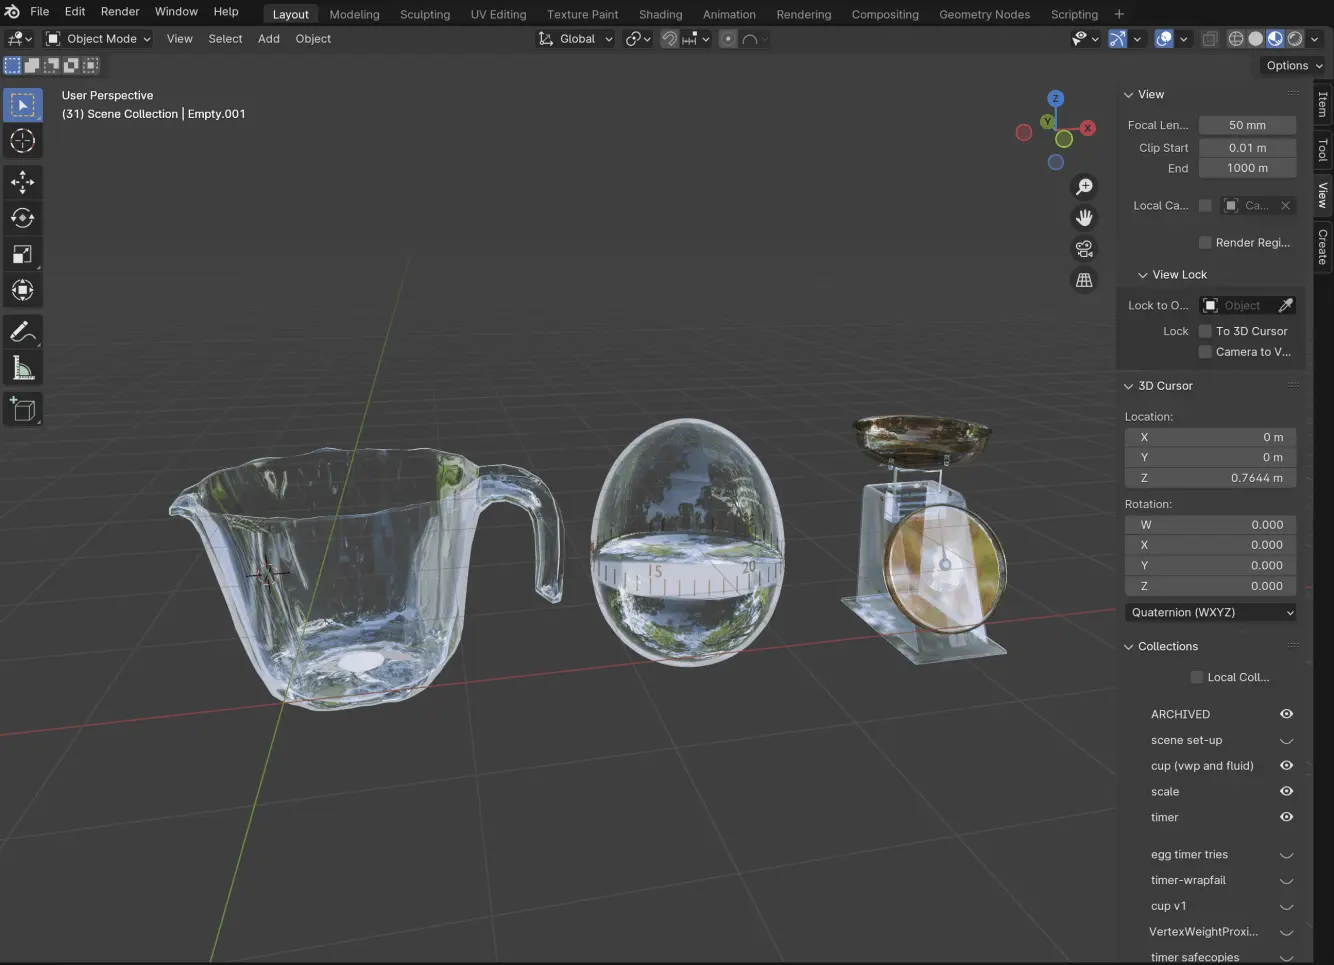This screenshot has height=965, width=1334.
Task: Pick the Rotate tool
Action: tap(23, 218)
